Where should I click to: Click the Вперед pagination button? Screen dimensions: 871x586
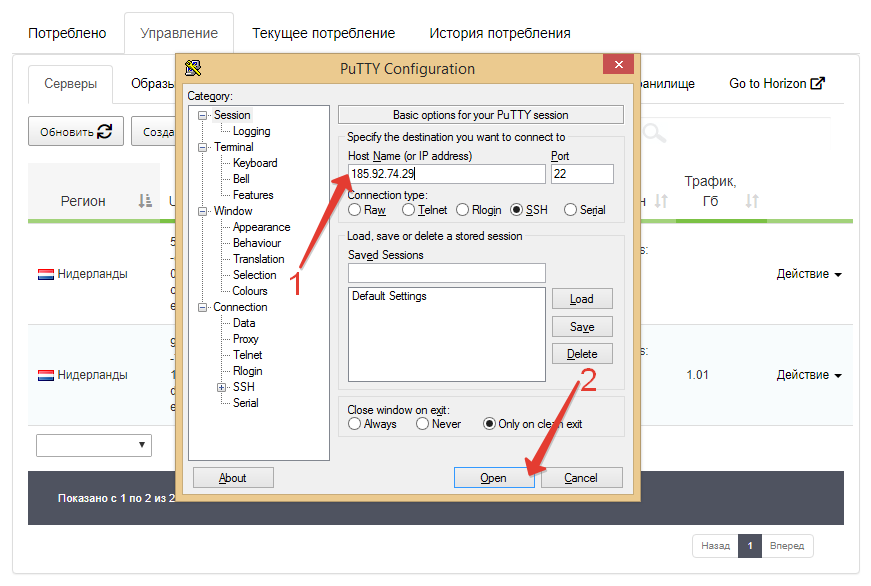click(x=787, y=546)
